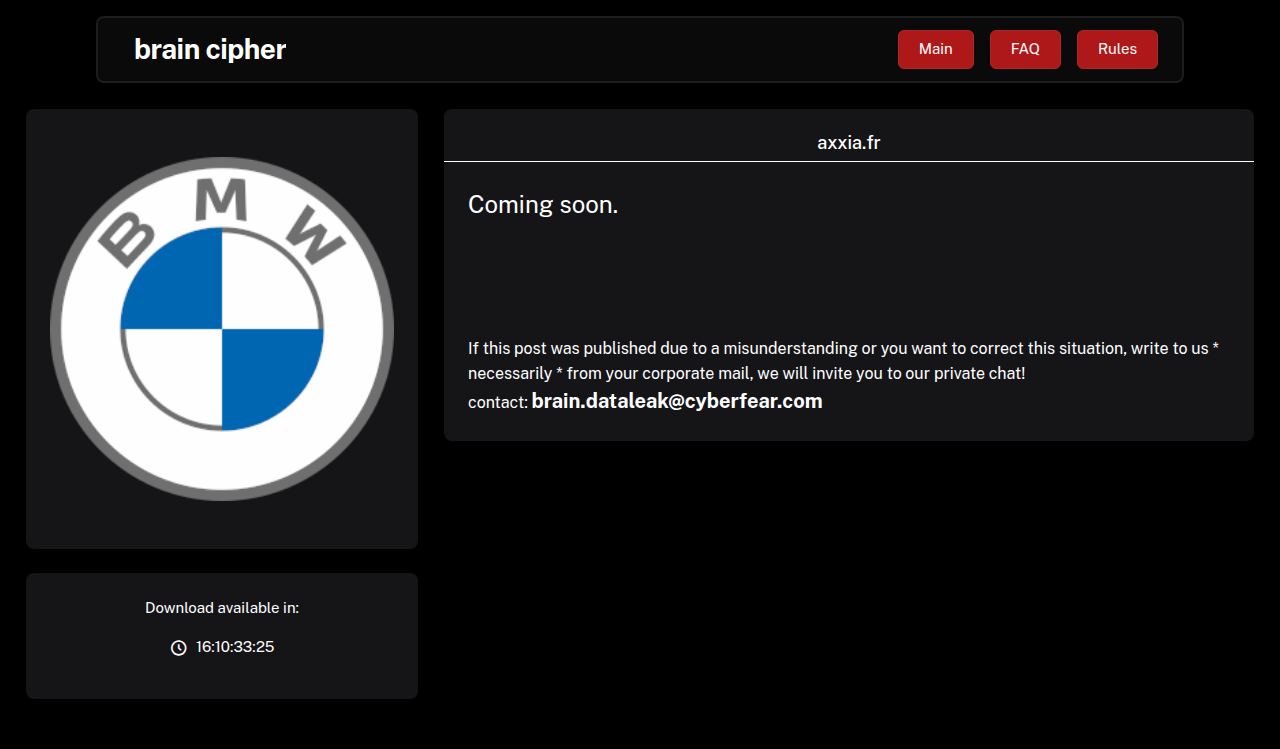
Task: Select the axxia.fr post heading
Action: (x=848, y=143)
